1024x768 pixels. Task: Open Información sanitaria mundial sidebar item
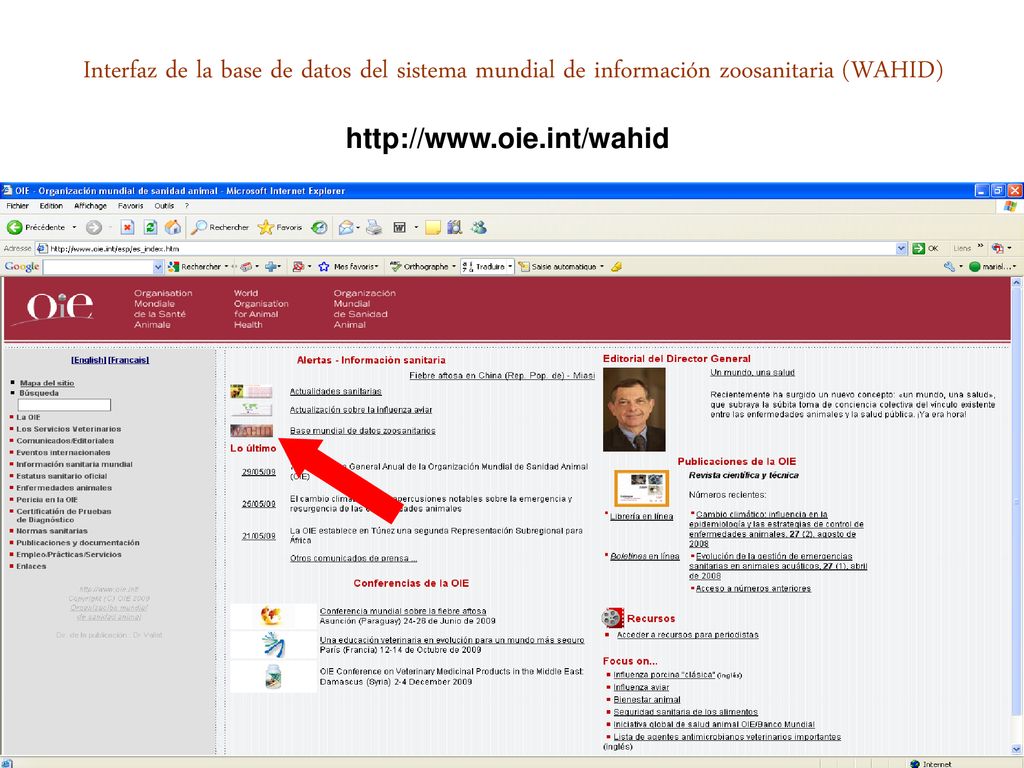click(74, 464)
